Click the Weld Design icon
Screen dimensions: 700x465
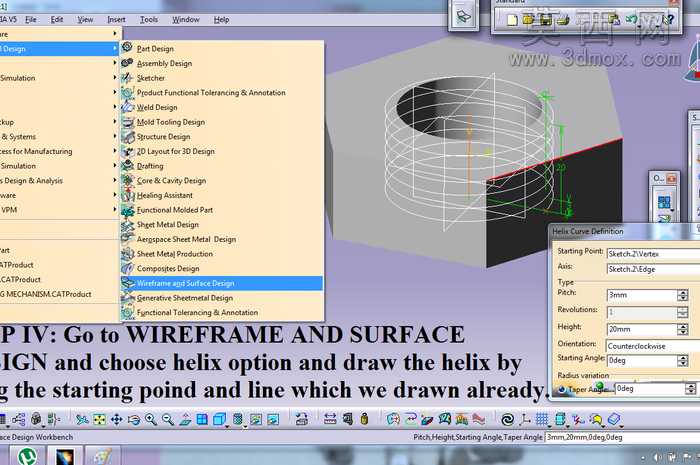tap(128, 107)
